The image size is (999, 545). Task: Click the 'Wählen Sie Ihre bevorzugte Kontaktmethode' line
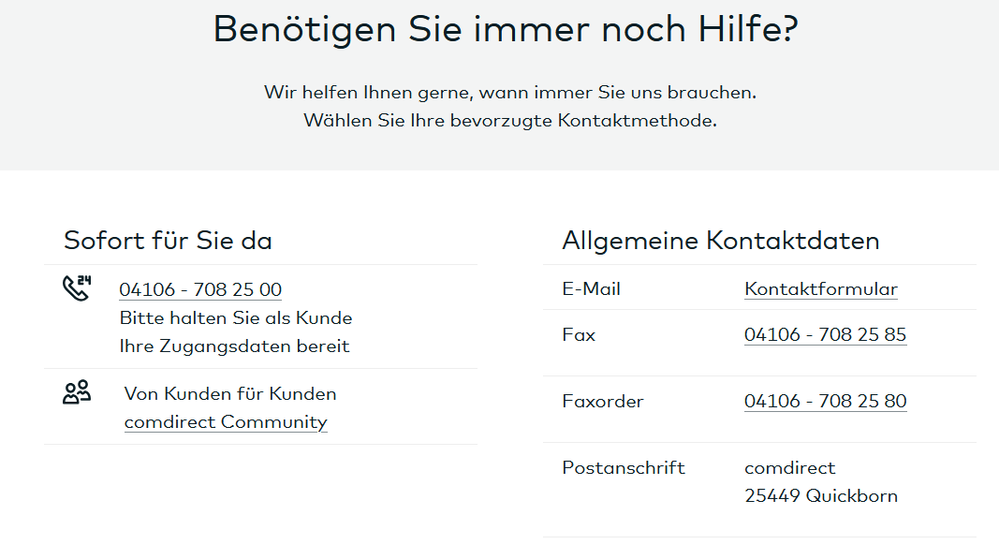[510, 121]
